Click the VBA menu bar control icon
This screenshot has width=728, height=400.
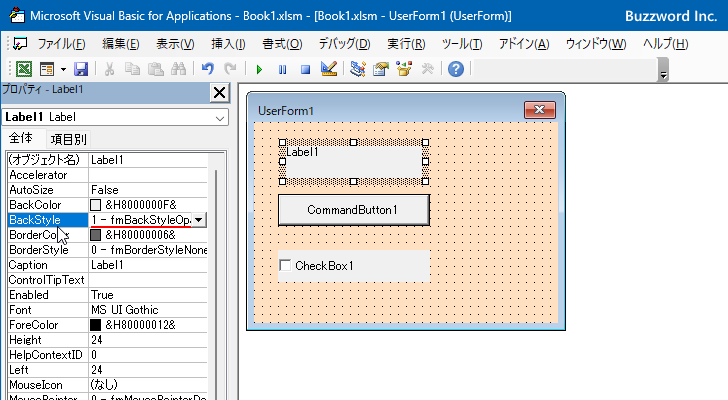[x=20, y=44]
